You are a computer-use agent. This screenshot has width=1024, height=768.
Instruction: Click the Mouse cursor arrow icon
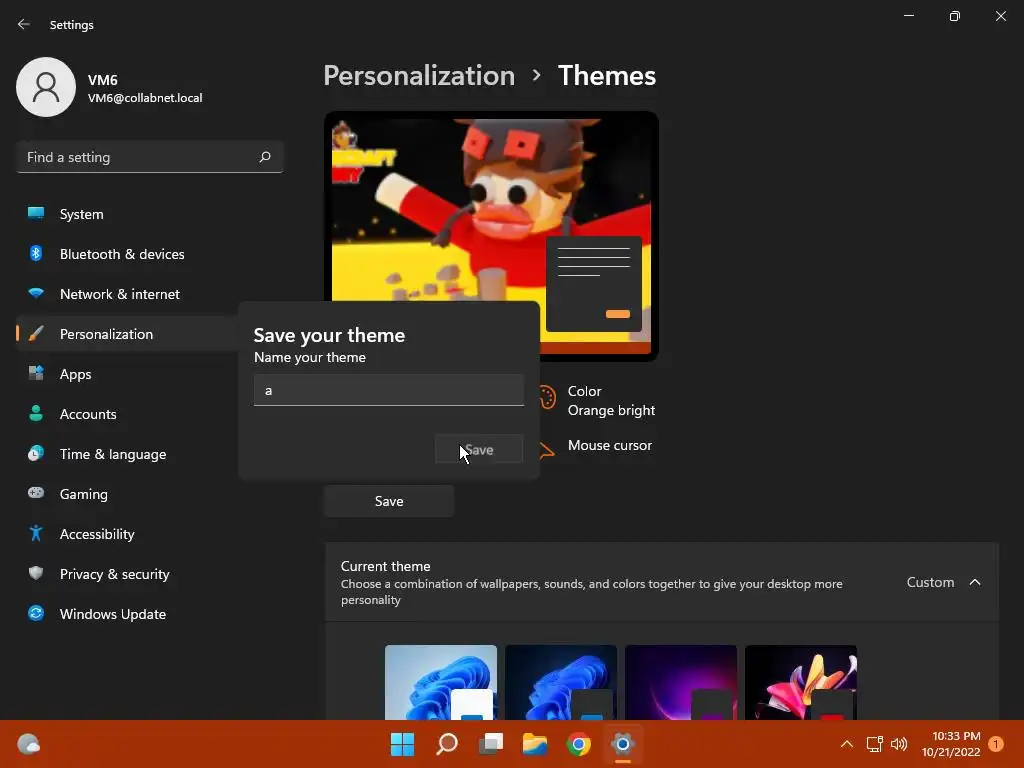[x=547, y=449]
